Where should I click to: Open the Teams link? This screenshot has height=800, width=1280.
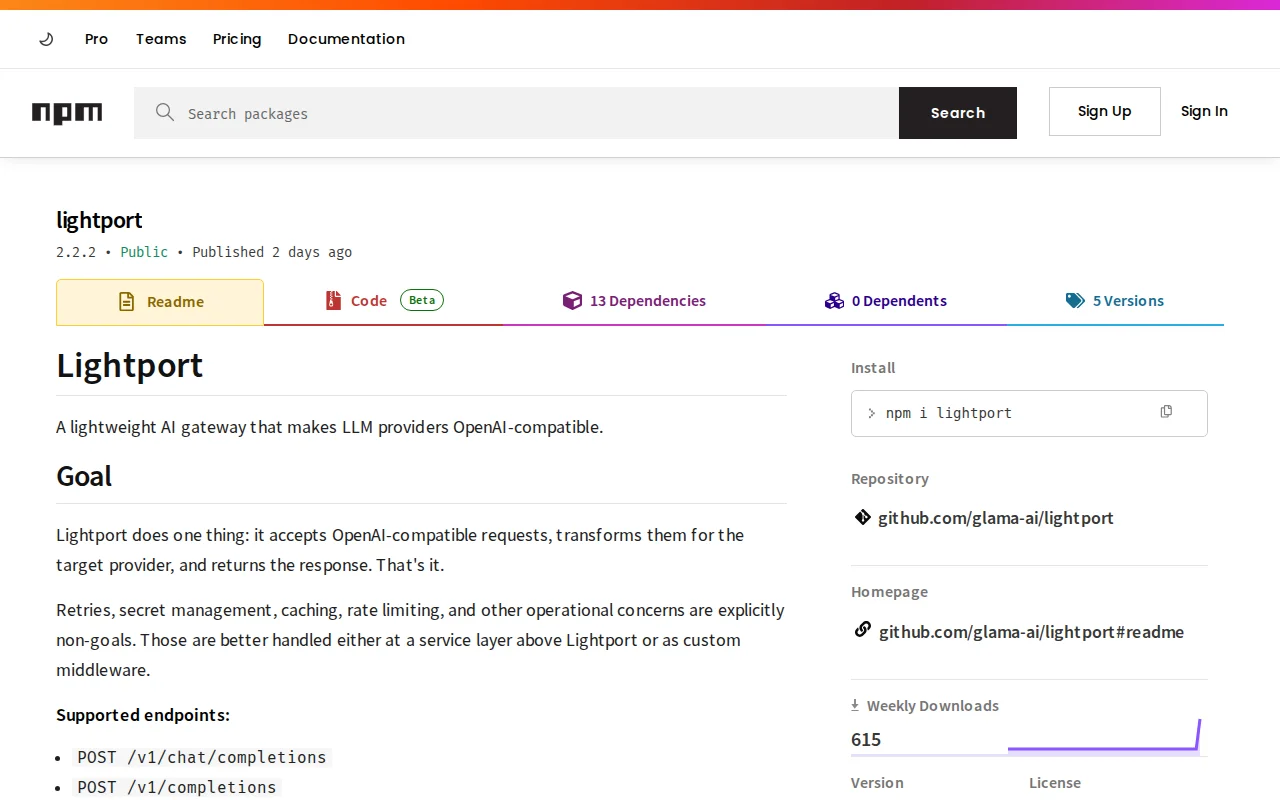tap(161, 39)
